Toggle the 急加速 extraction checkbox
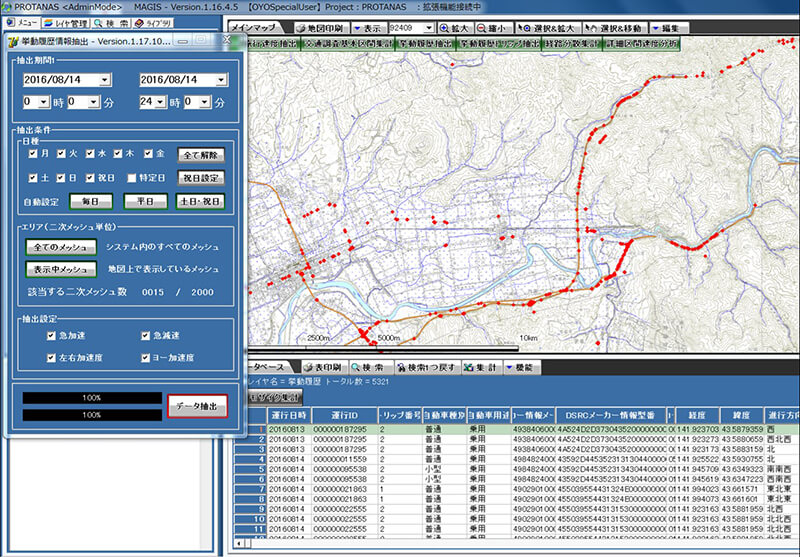Screen dimensions: 800x557 [52, 336]
